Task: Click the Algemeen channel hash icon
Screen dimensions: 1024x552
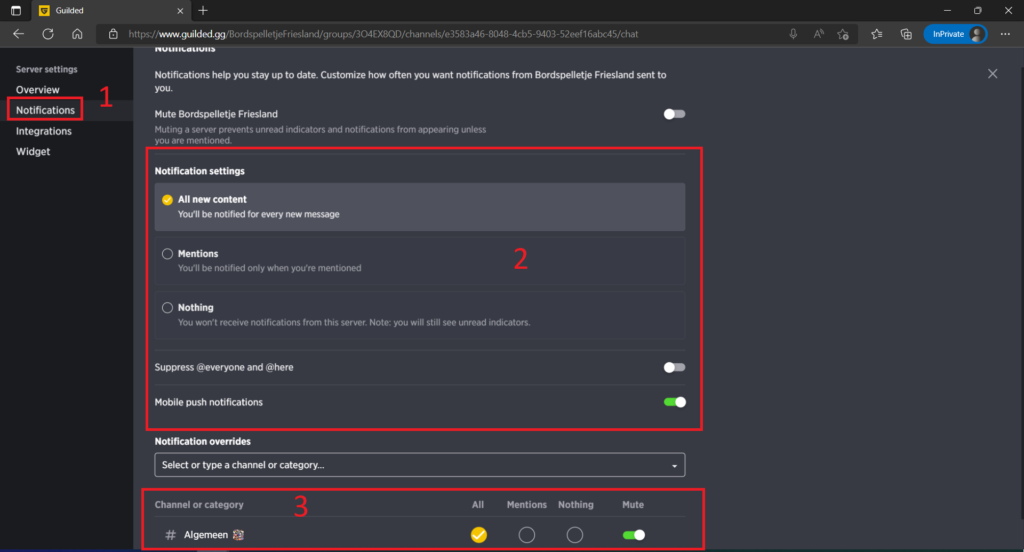Action: click(x=170, y=534)
